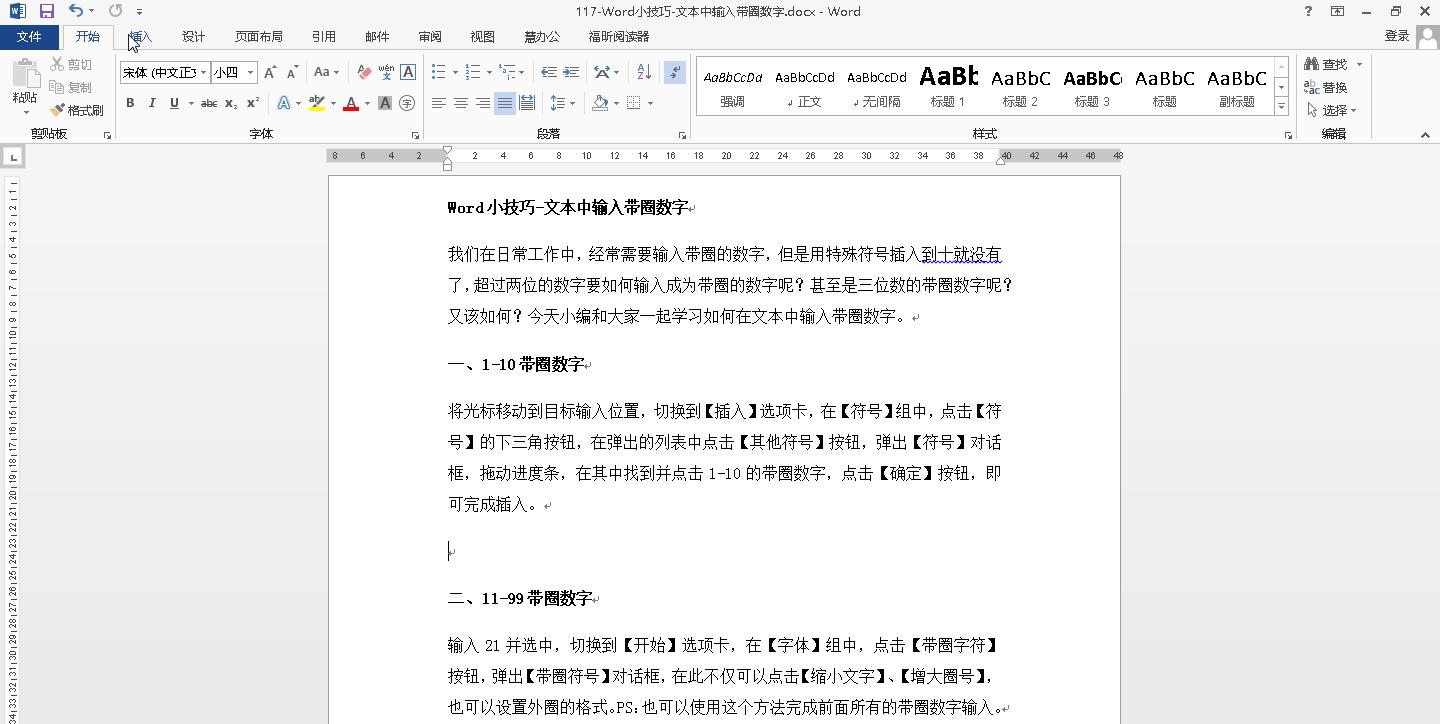
Task: Click the Decrease Indent icon
Action: pos(549,72)
